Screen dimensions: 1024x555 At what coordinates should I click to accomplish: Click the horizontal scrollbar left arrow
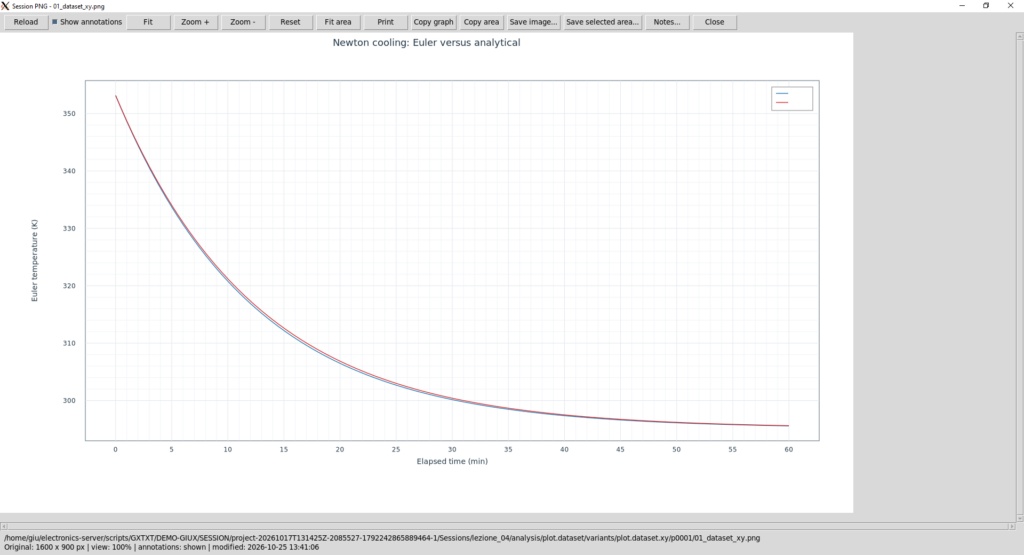[4, 526]
